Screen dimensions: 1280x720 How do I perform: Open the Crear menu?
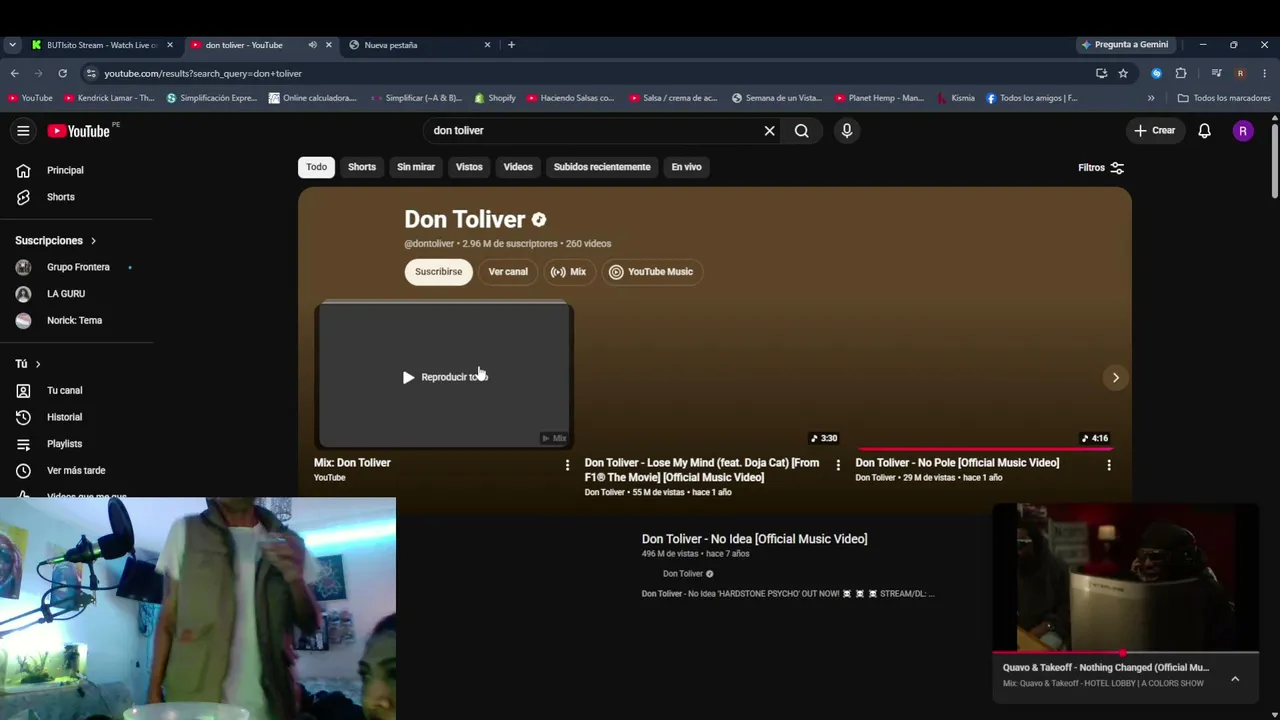[x=1154, y=131]
